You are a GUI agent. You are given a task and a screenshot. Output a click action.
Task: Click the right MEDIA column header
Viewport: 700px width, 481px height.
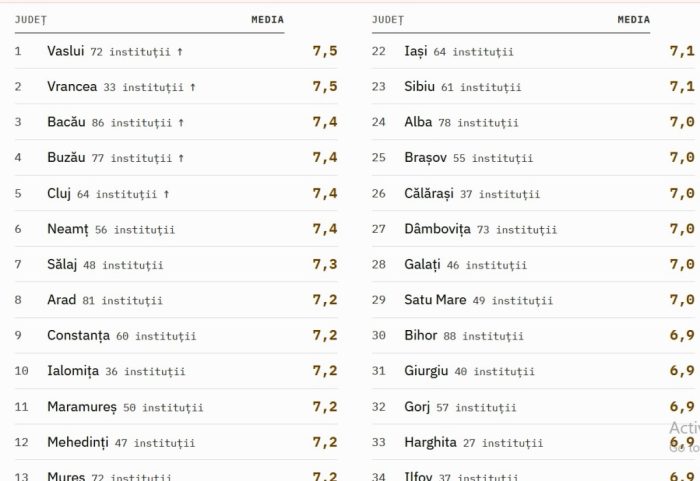click(x=633, y=20)
